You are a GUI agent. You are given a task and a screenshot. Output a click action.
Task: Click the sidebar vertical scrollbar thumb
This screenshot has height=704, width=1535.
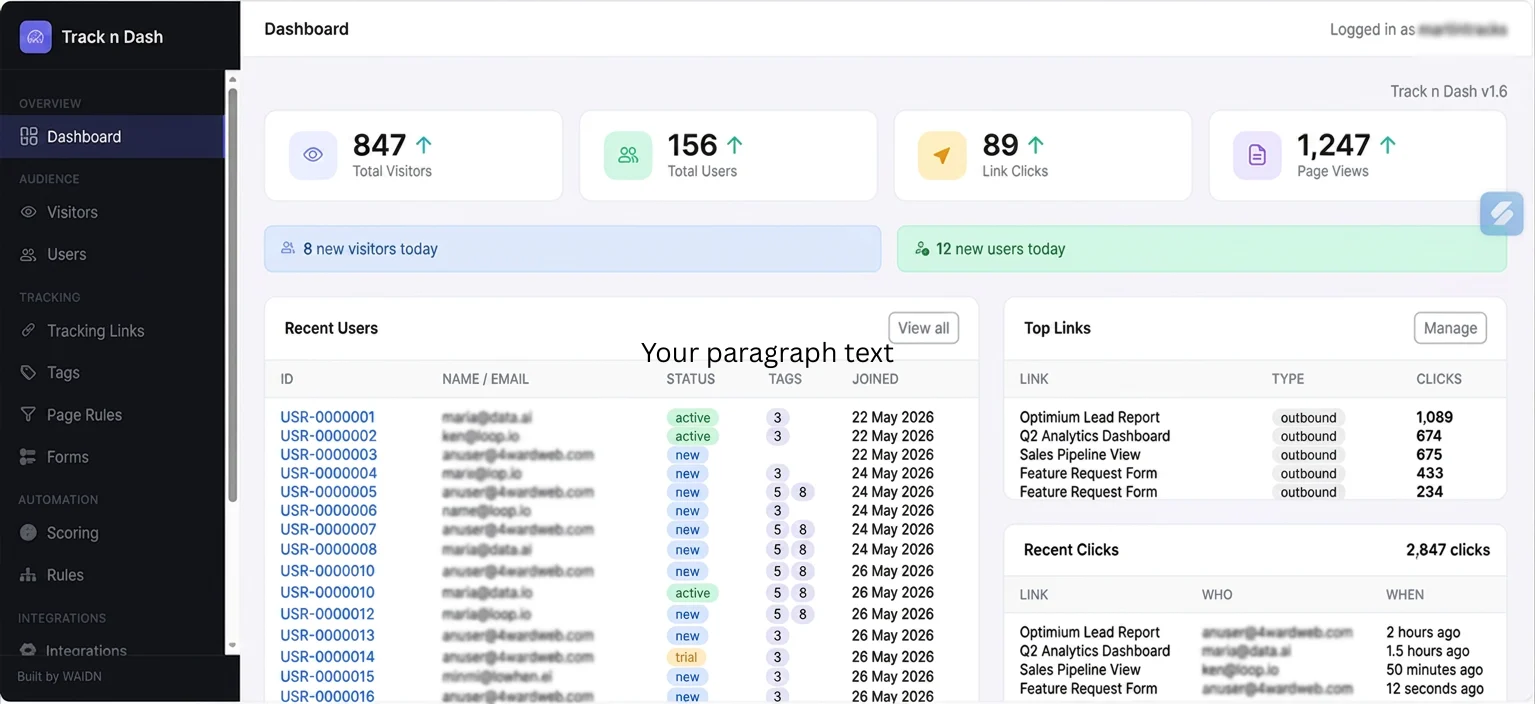tap(233, 295)
